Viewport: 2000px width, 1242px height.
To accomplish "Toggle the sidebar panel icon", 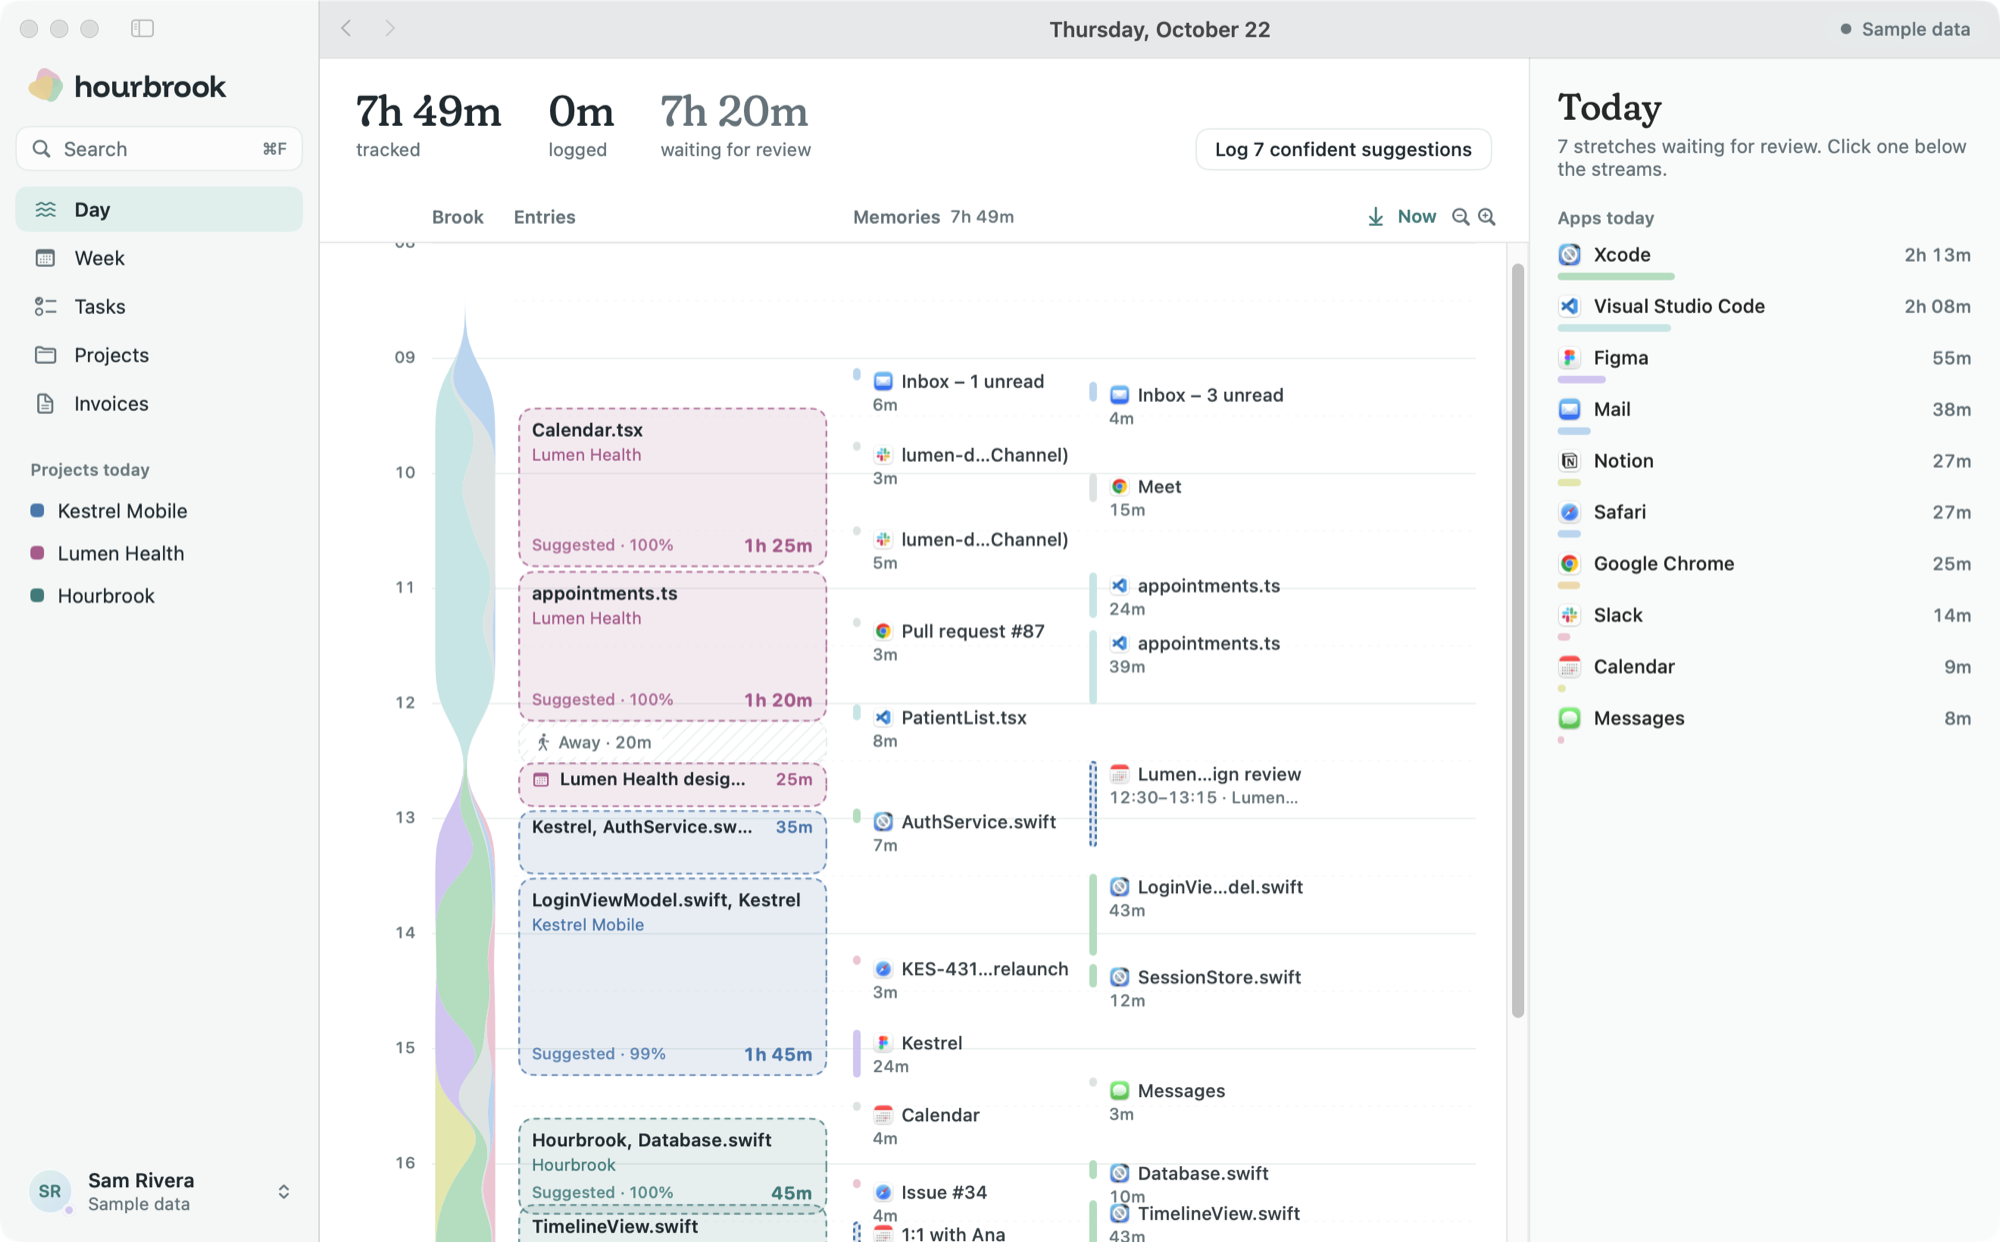I will tap(142, 28).
